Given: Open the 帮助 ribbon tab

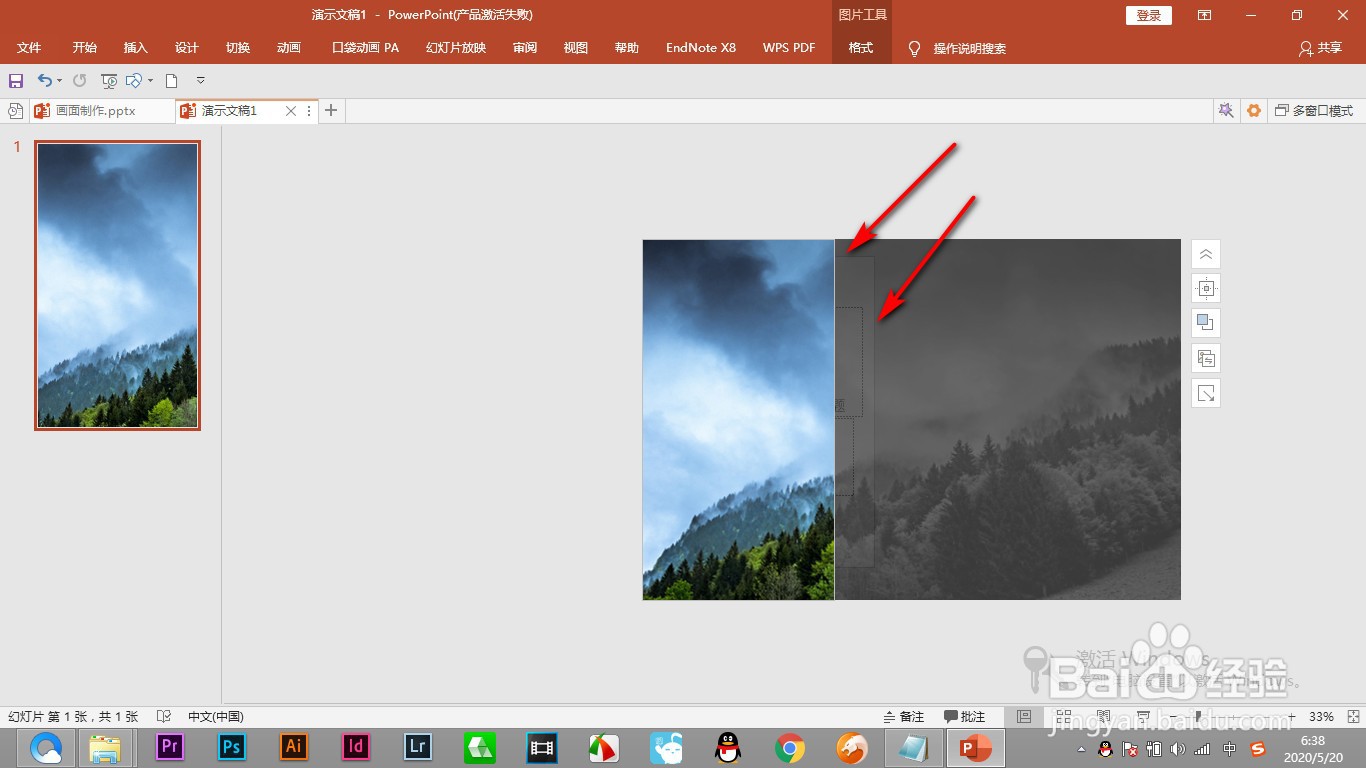Looking at the screenshot, I should point(627,48).
